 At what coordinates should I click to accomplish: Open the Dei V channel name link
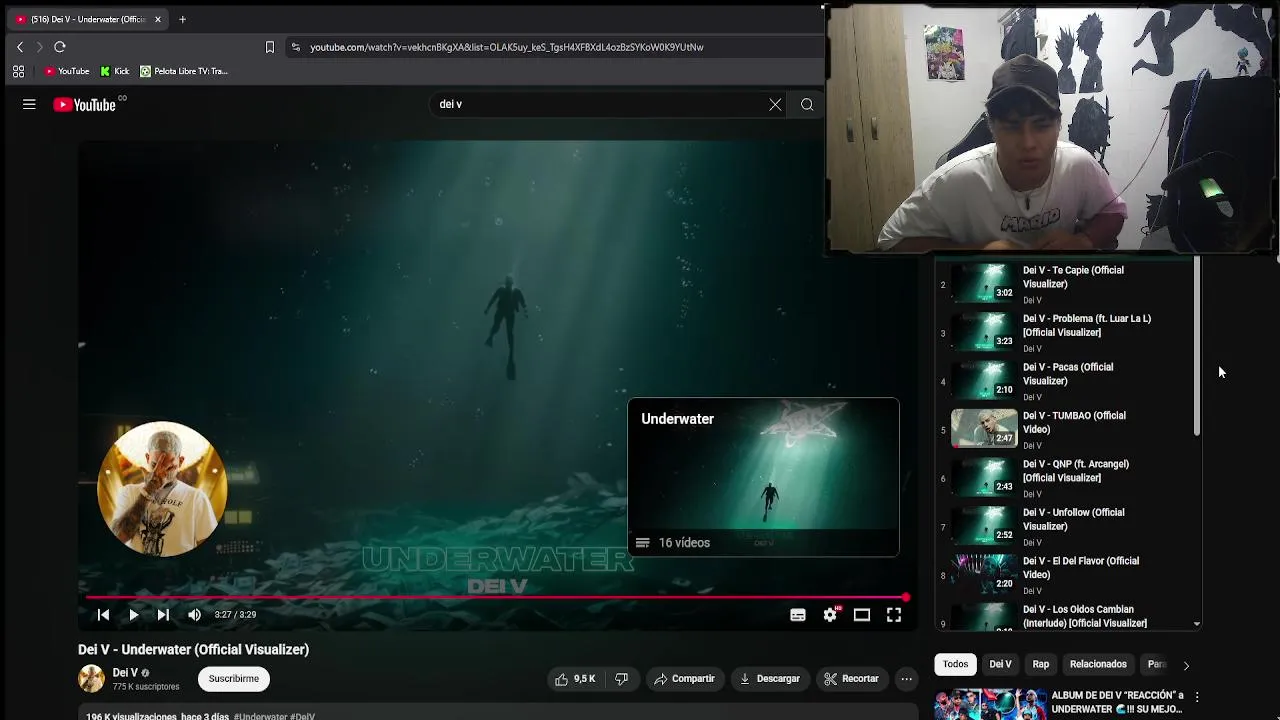tap(125, 673)
